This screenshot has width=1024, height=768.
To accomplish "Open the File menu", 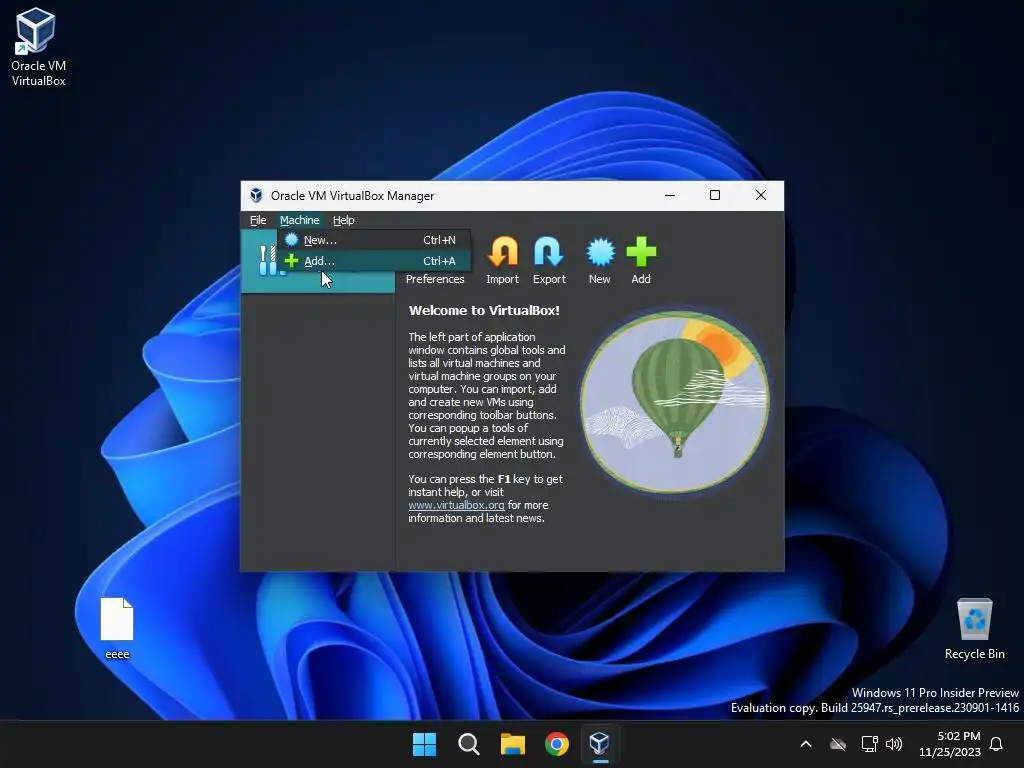I will [x=258, y=220].
